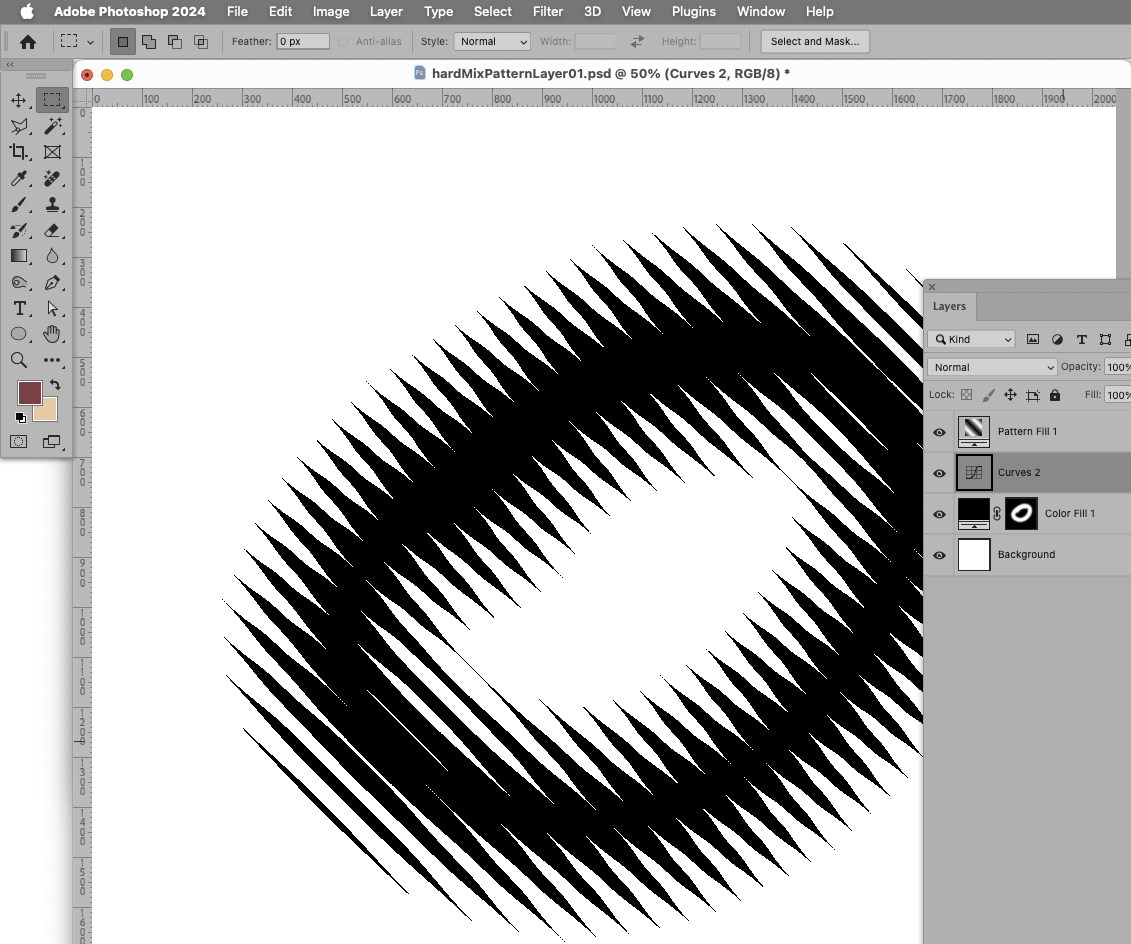Select the Clone Stamp tool
1131x944 pixels.
[x=52, y=205]
